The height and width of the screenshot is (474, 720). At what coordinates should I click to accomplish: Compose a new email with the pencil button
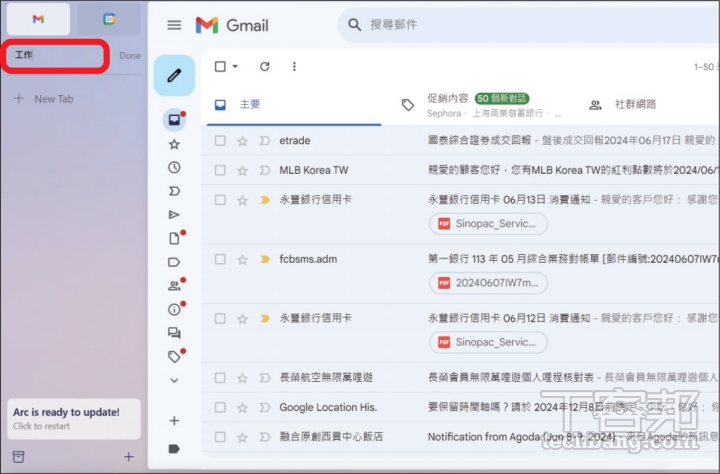pos(174,75)
